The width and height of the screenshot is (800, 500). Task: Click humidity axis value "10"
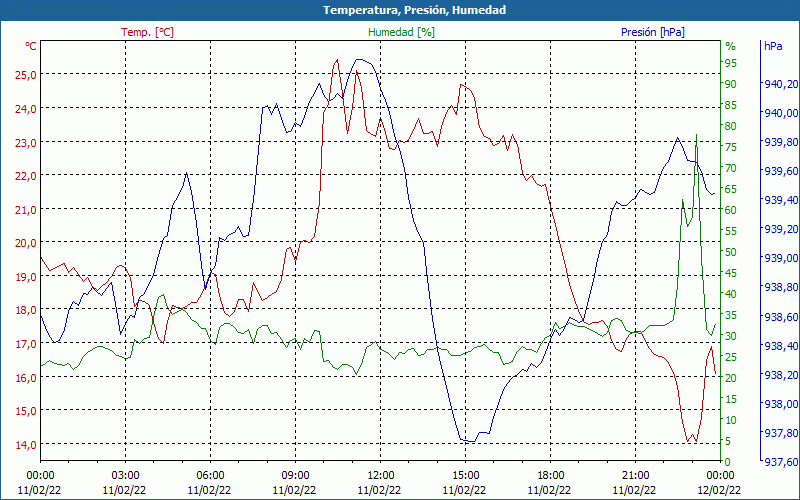pos(731,420)
